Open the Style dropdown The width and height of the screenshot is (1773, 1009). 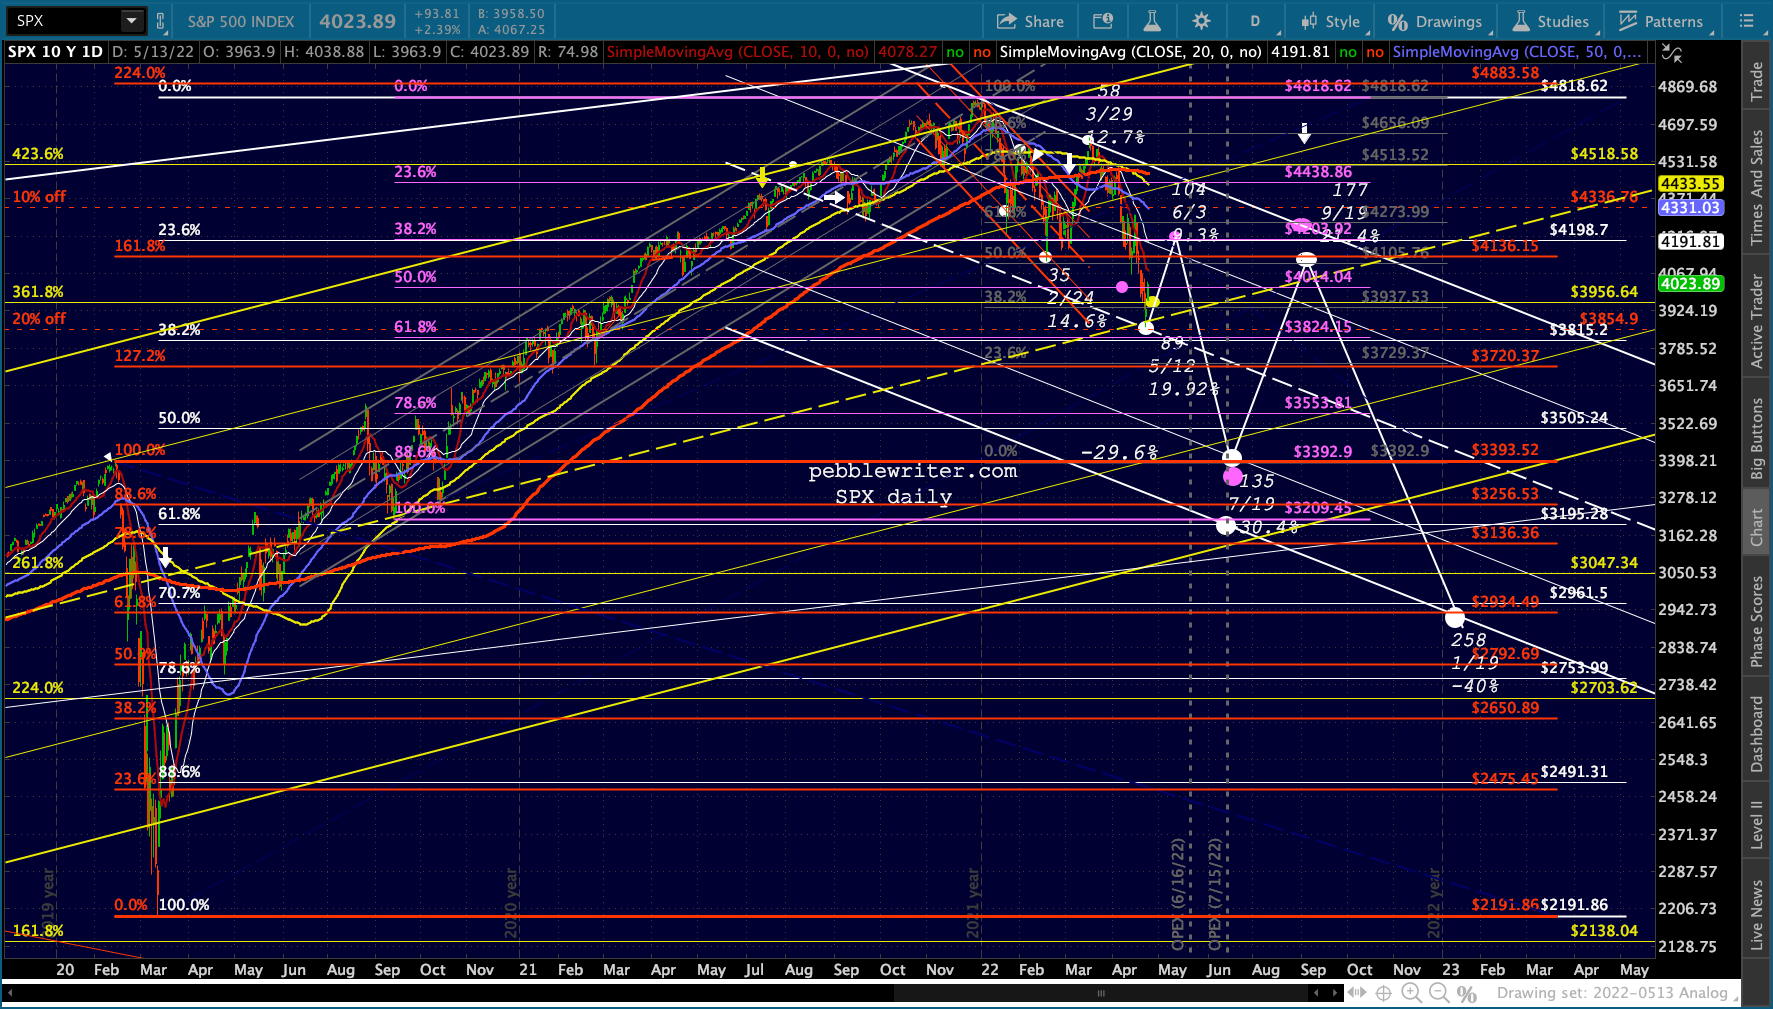click(1330, 21)
